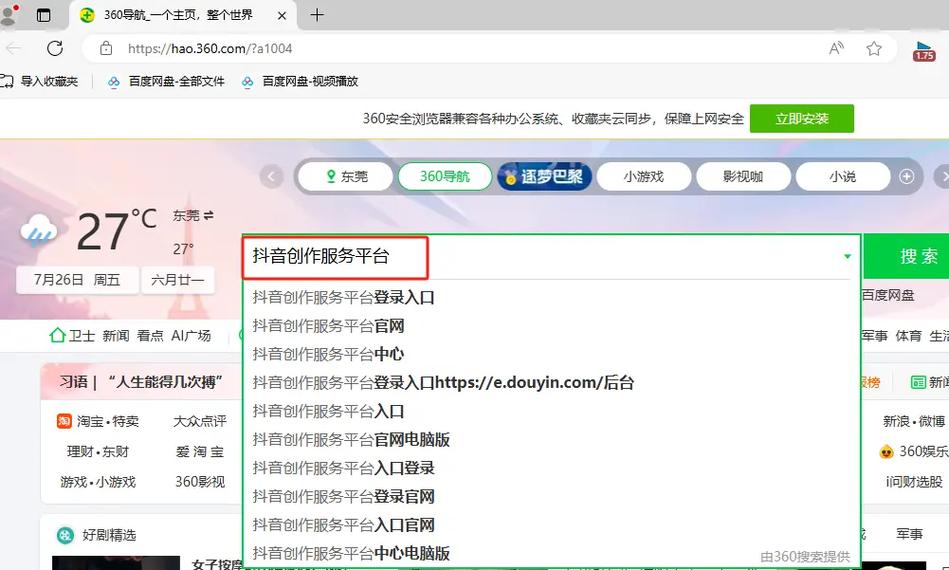Open 百度网盘-全部文件 bookmark
Screen dimensions: 949x570
click(x=166, y=82)
